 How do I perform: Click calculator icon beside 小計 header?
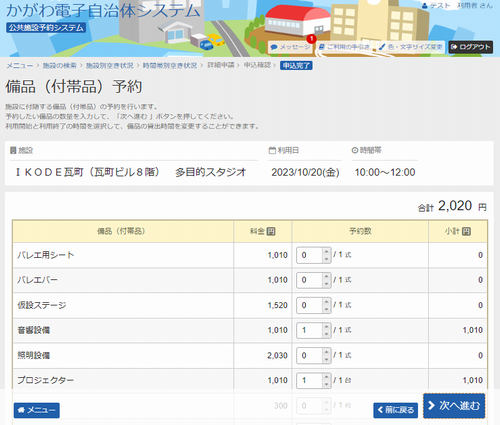[466, 231]
